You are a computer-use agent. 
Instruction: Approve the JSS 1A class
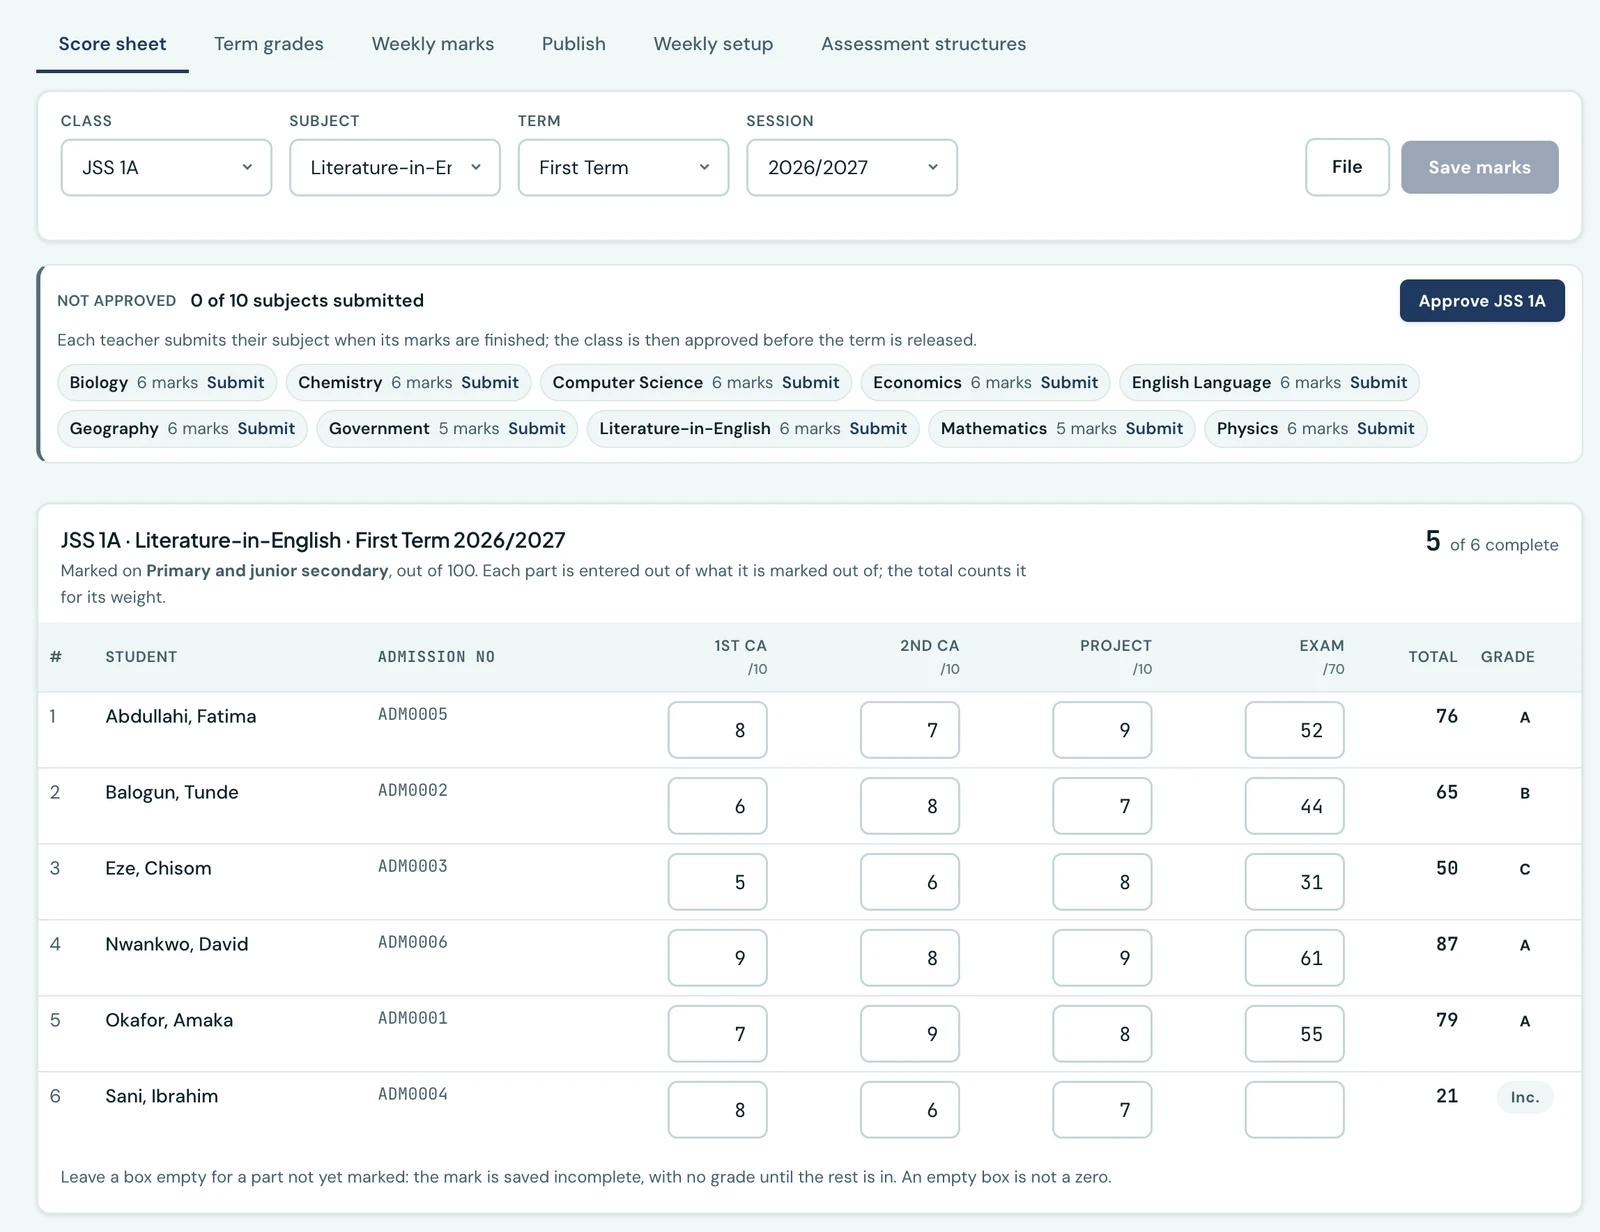tap(1482, 301)
